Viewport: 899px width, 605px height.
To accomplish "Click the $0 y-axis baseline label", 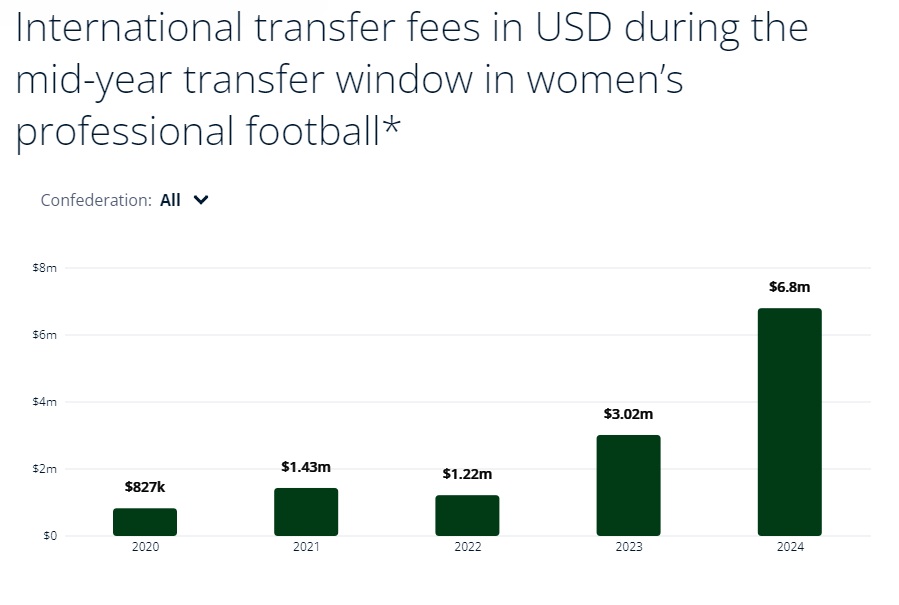I will (x=50, y=536).
